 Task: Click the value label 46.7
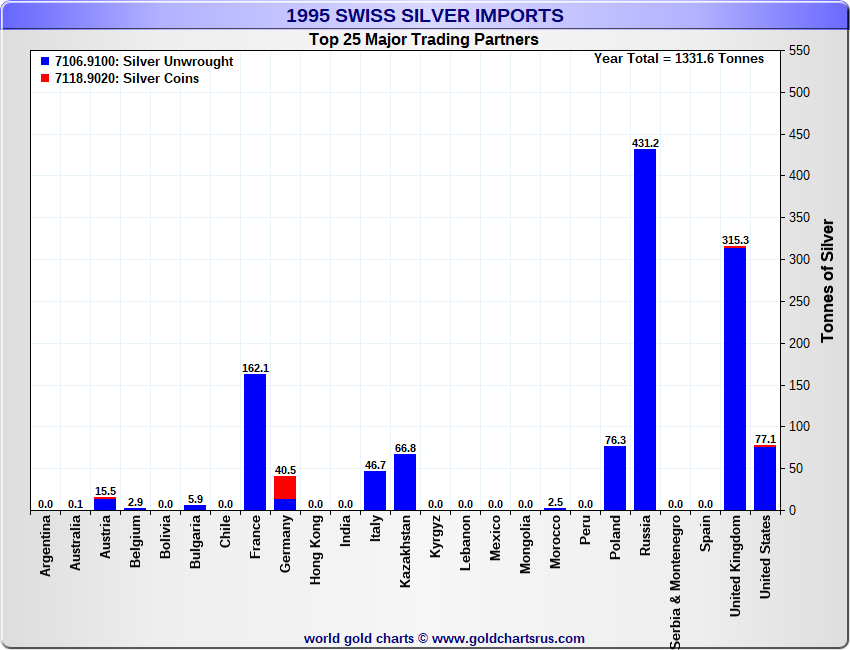click(375, 465)
